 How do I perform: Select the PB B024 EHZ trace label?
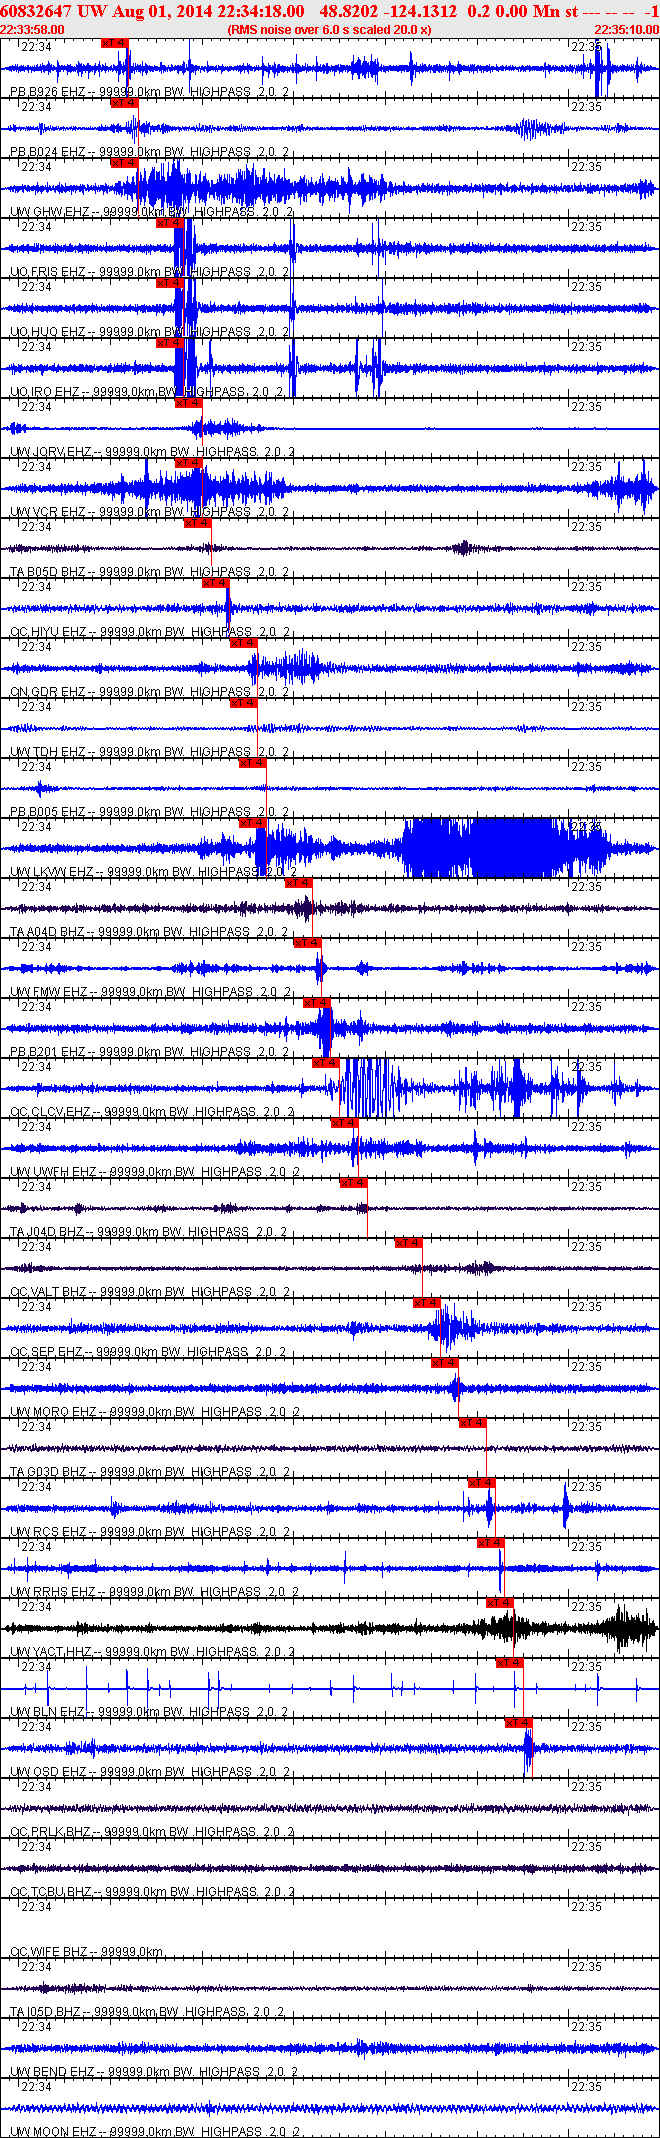149,152
